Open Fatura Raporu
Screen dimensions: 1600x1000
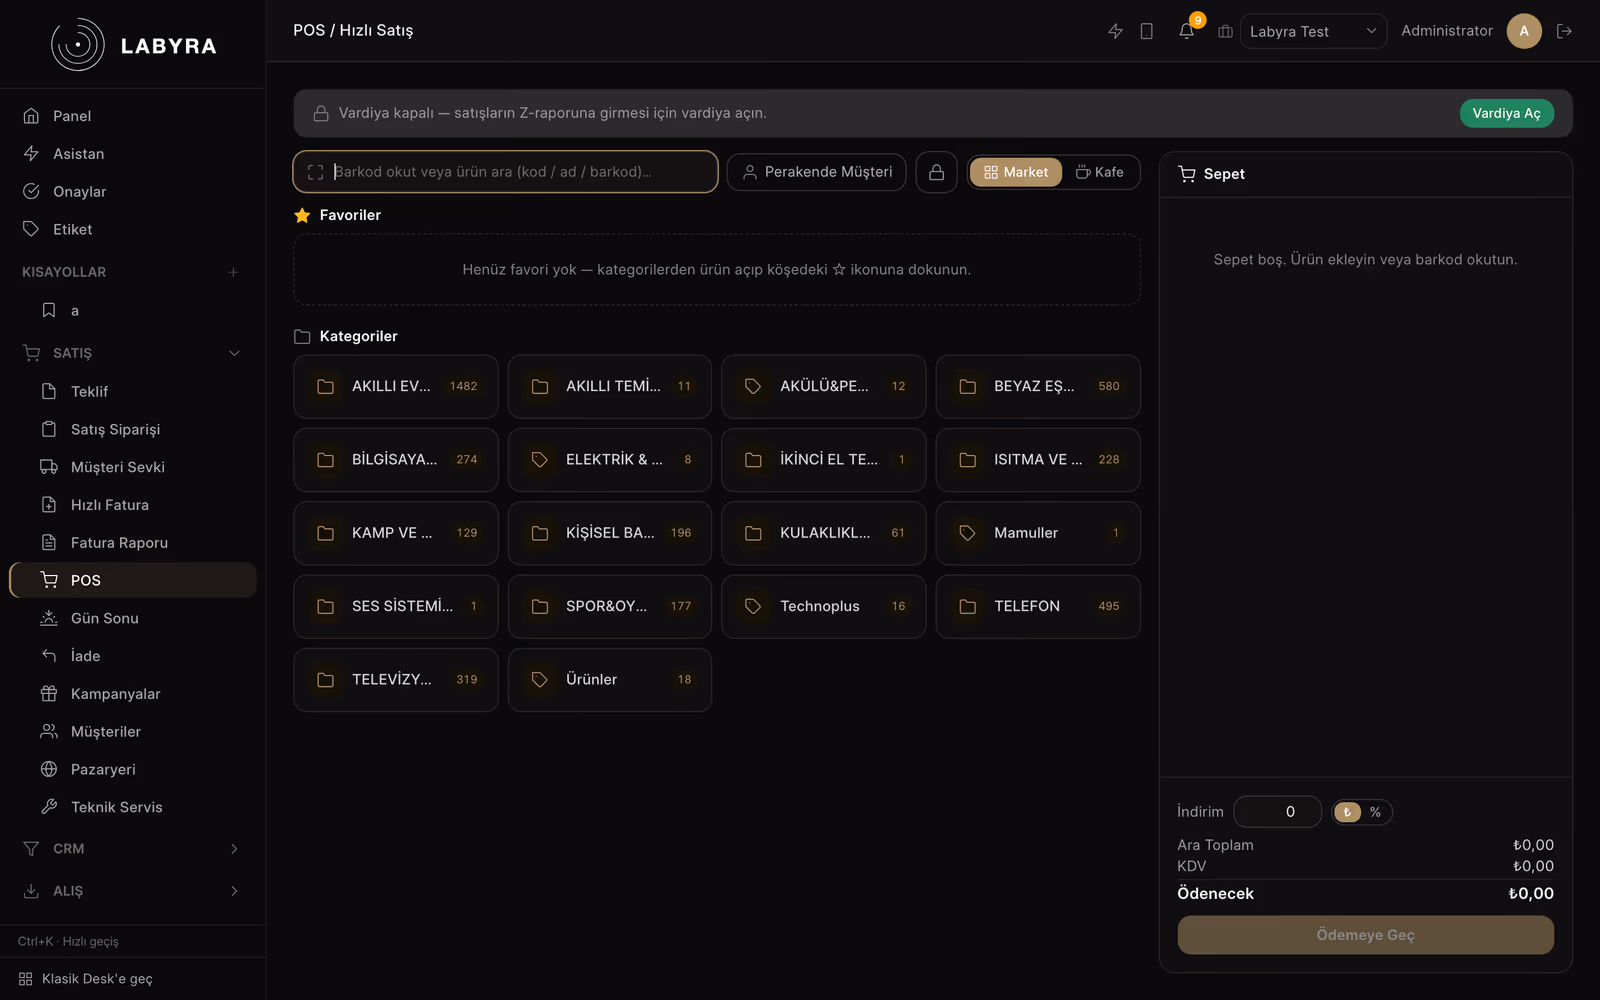[x=133, y=543]
